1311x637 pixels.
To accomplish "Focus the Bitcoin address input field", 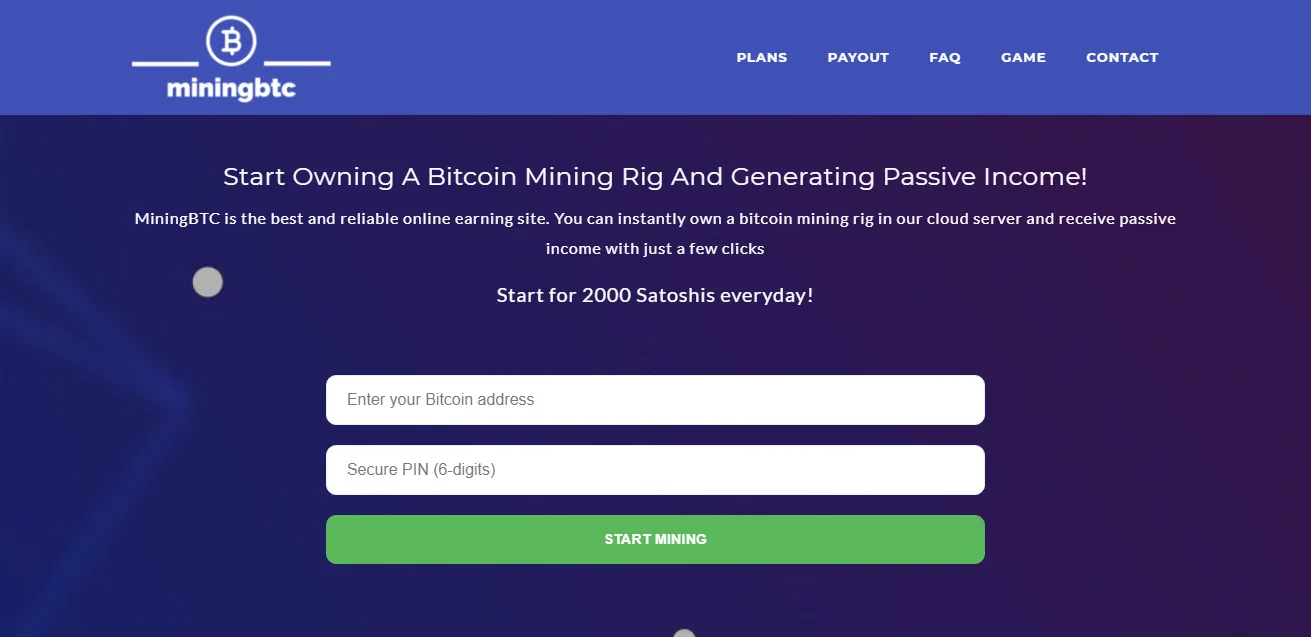I will point(655,400).
